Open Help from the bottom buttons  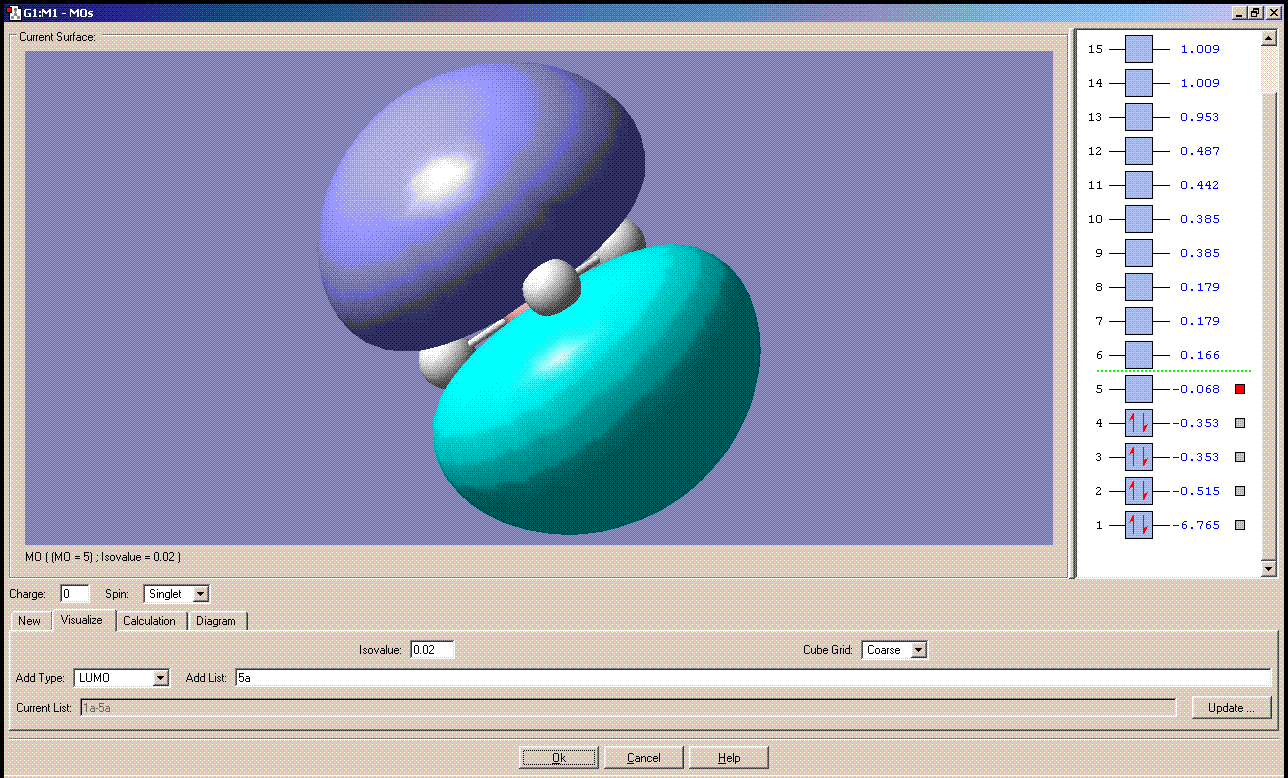(729, 758)
